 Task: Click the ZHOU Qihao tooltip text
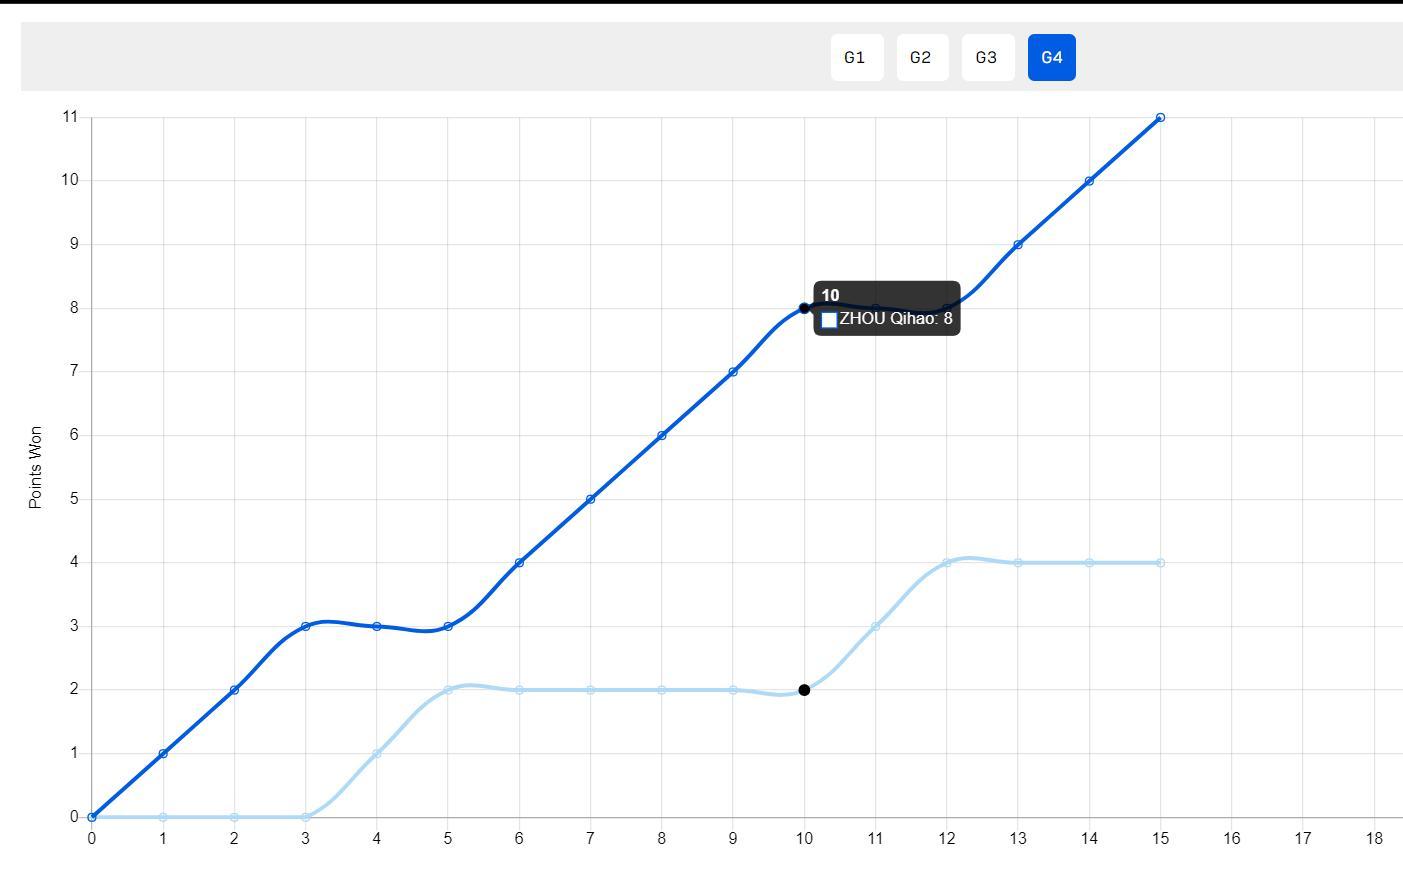(x=896, y=319)
